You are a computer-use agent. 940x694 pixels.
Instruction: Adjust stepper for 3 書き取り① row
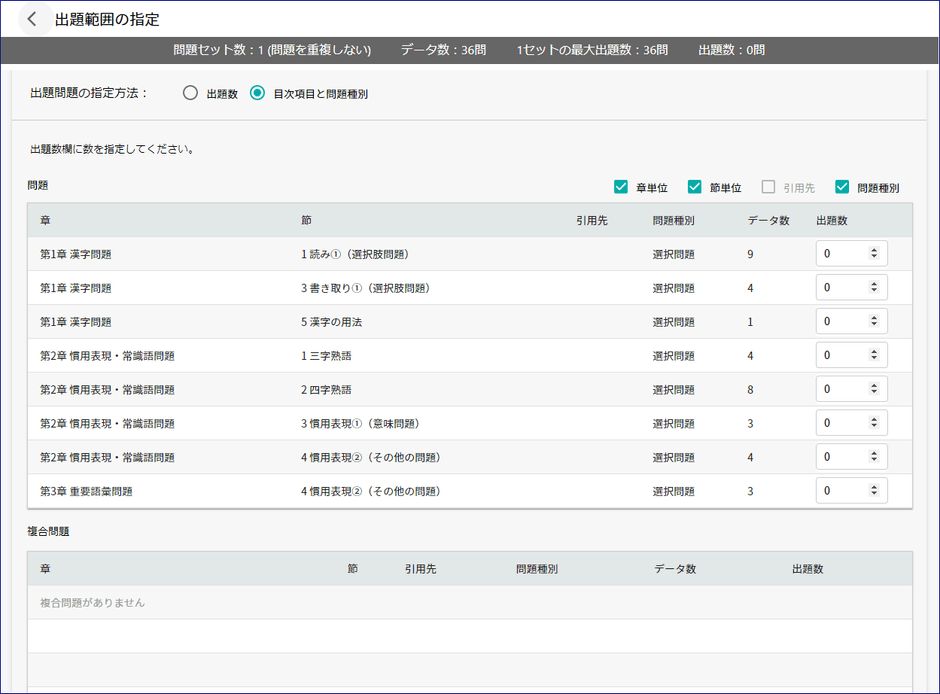(x=874, y=288)
